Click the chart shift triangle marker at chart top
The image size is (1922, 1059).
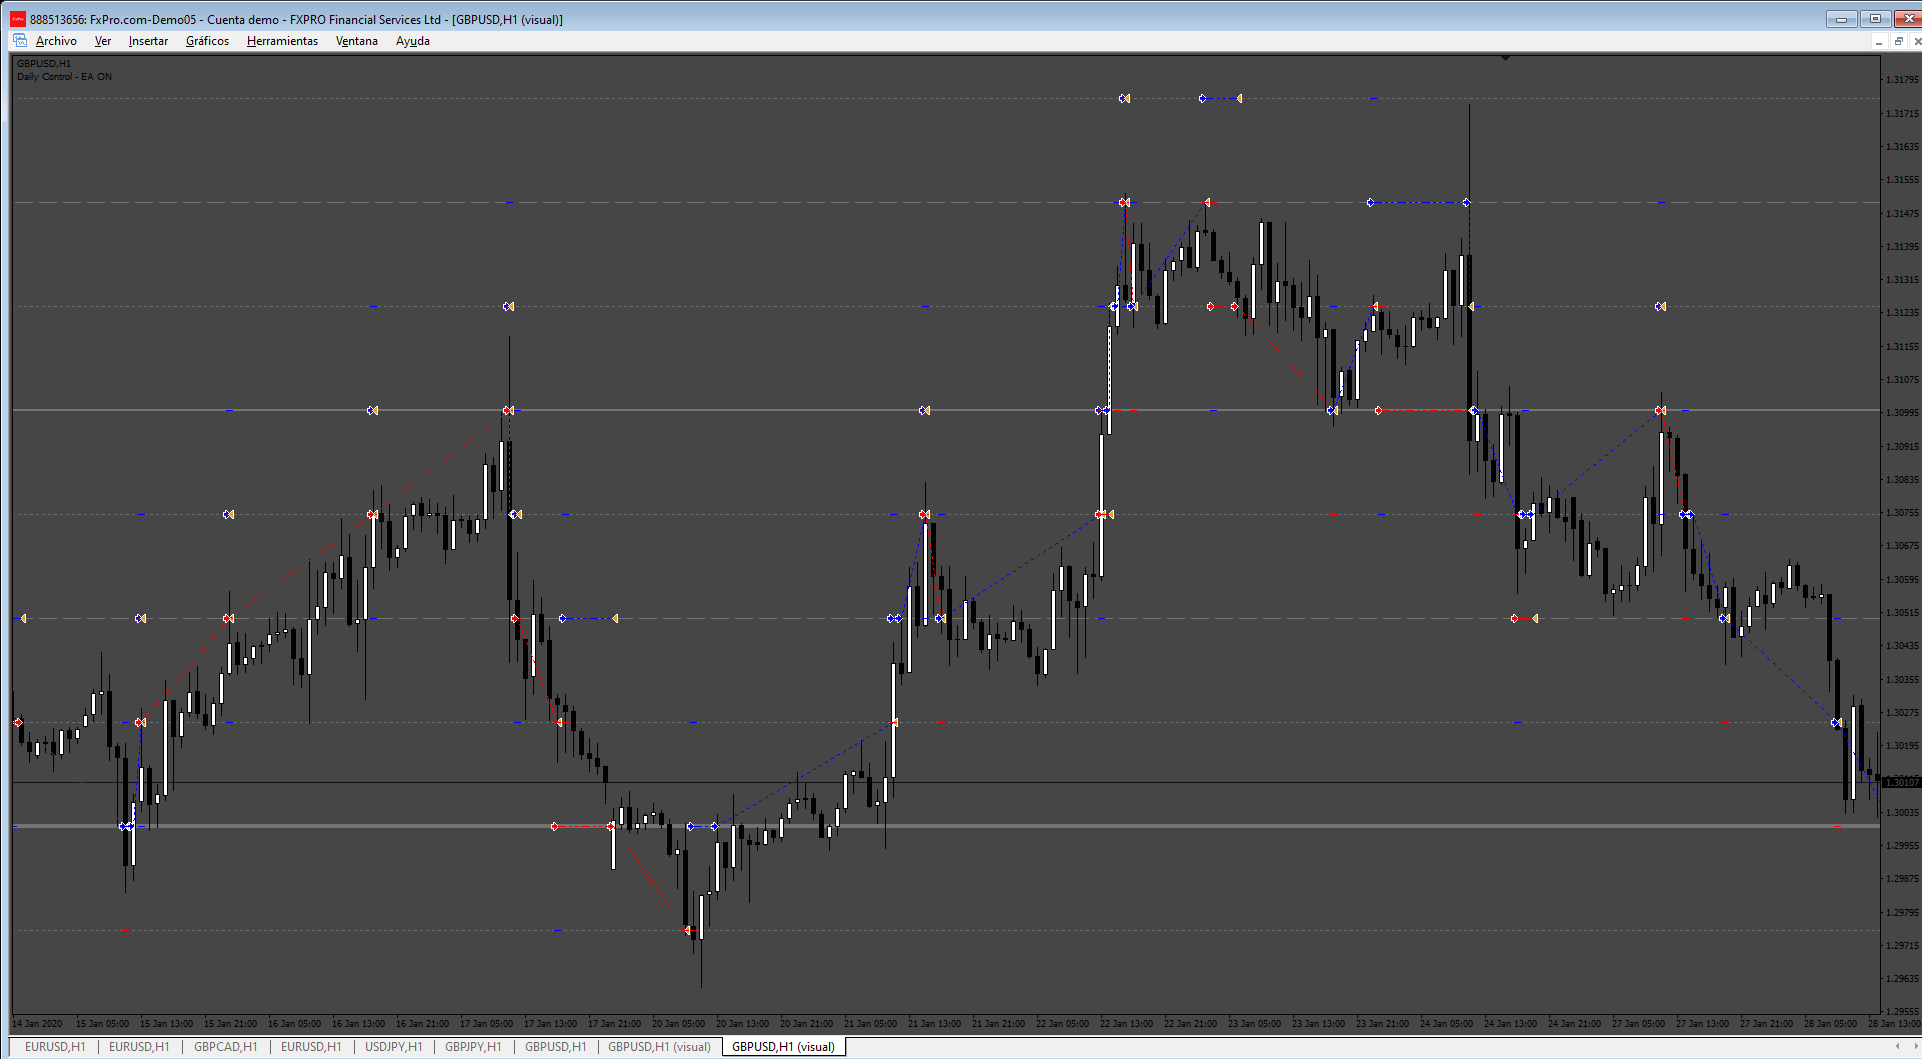tap(1505, 58)
